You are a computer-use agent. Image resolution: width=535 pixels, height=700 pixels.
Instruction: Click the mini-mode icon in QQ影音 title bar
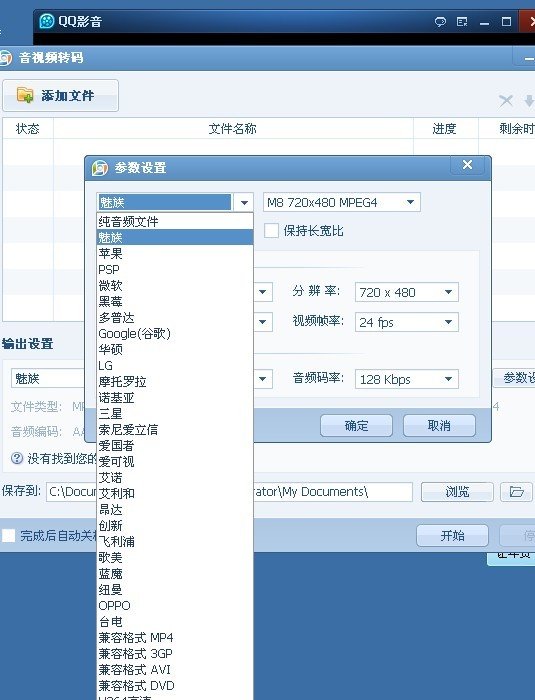click(x=462, y=21)
